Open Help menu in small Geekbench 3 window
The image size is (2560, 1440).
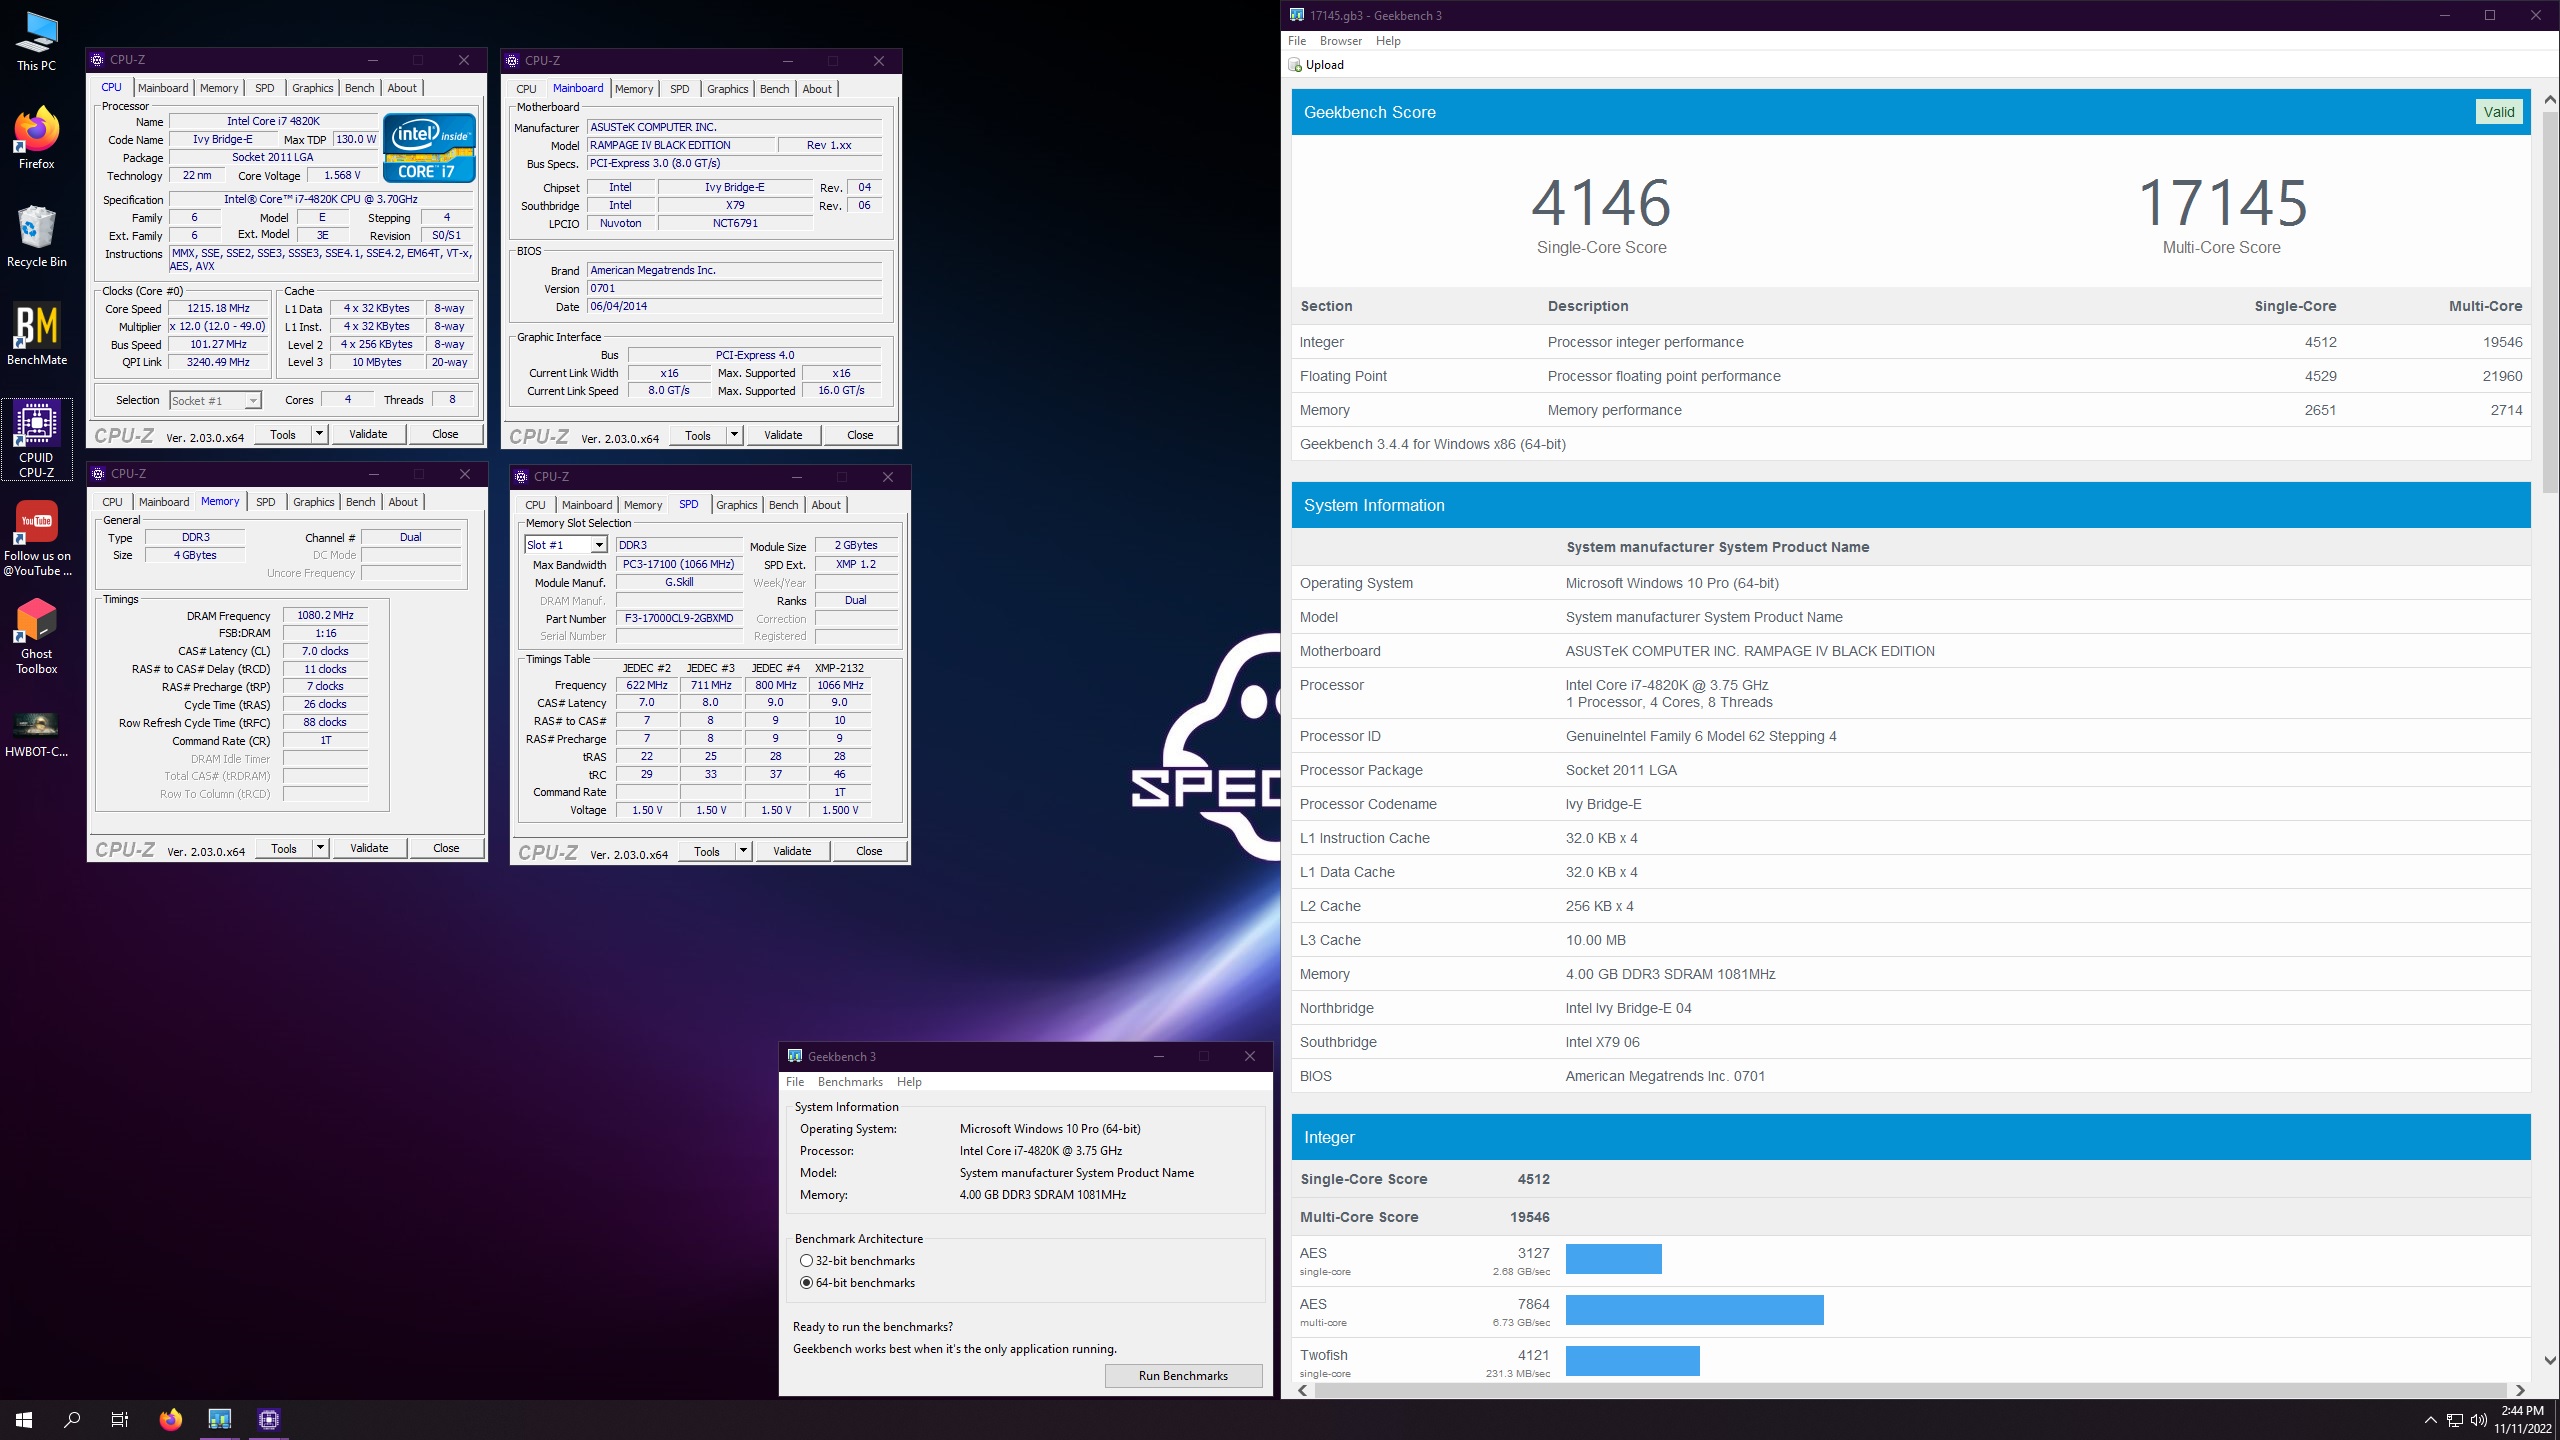[909, 1082]
